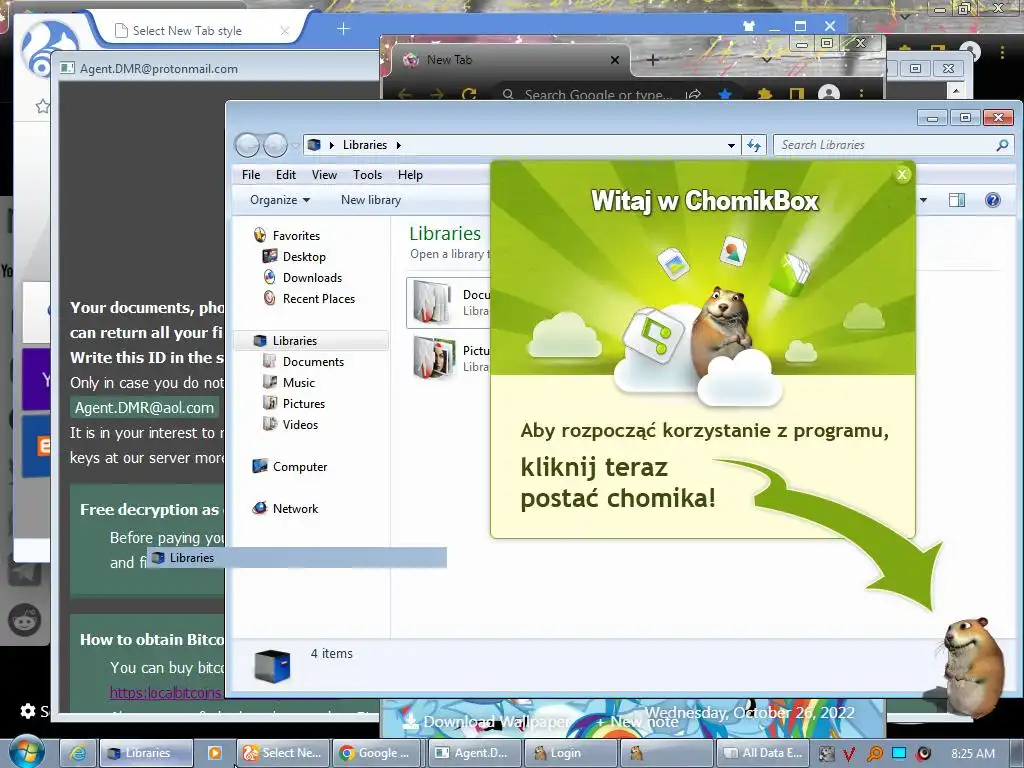Switch to Select New Tab style browser tab
Screen dimensions: 1024x768
pos(187,31)
